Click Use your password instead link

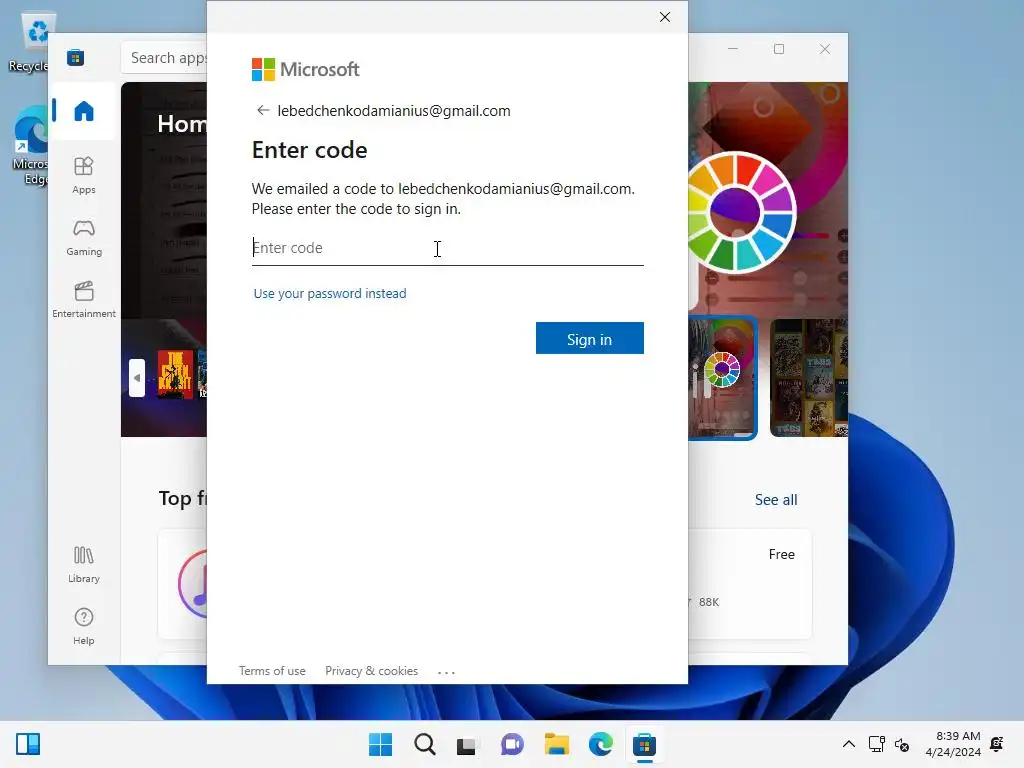point(330,293)
